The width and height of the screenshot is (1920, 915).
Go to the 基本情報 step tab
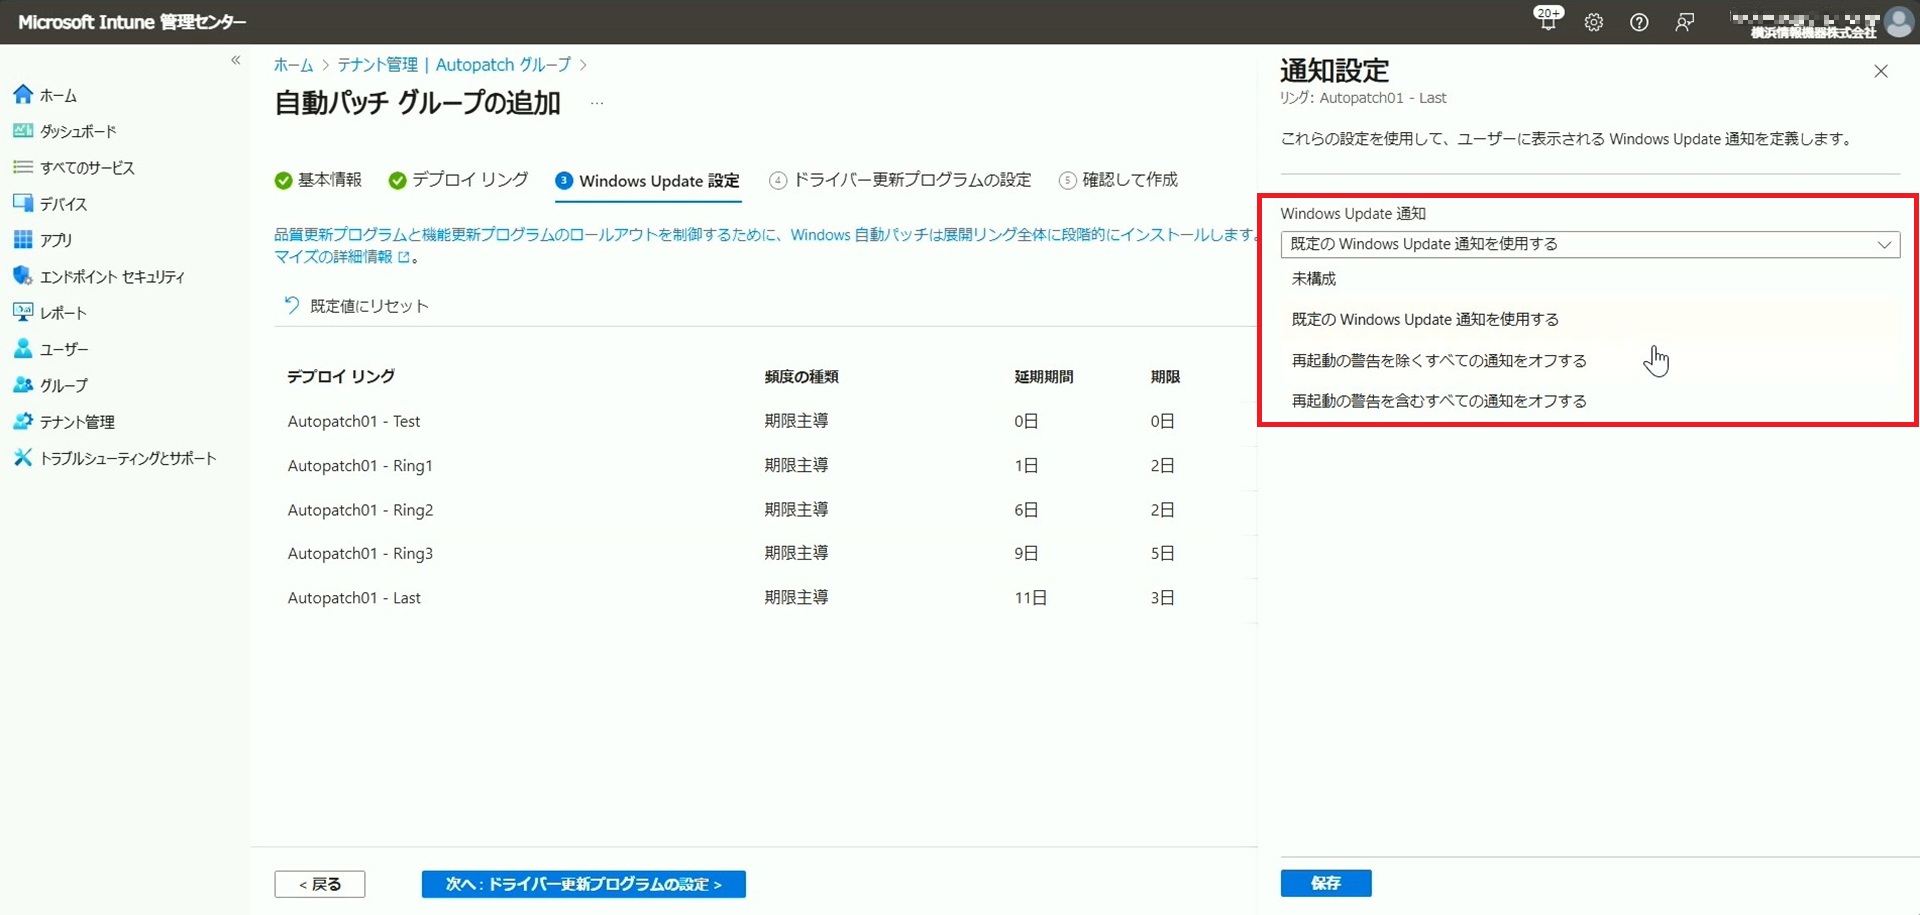tap(318, 180)
